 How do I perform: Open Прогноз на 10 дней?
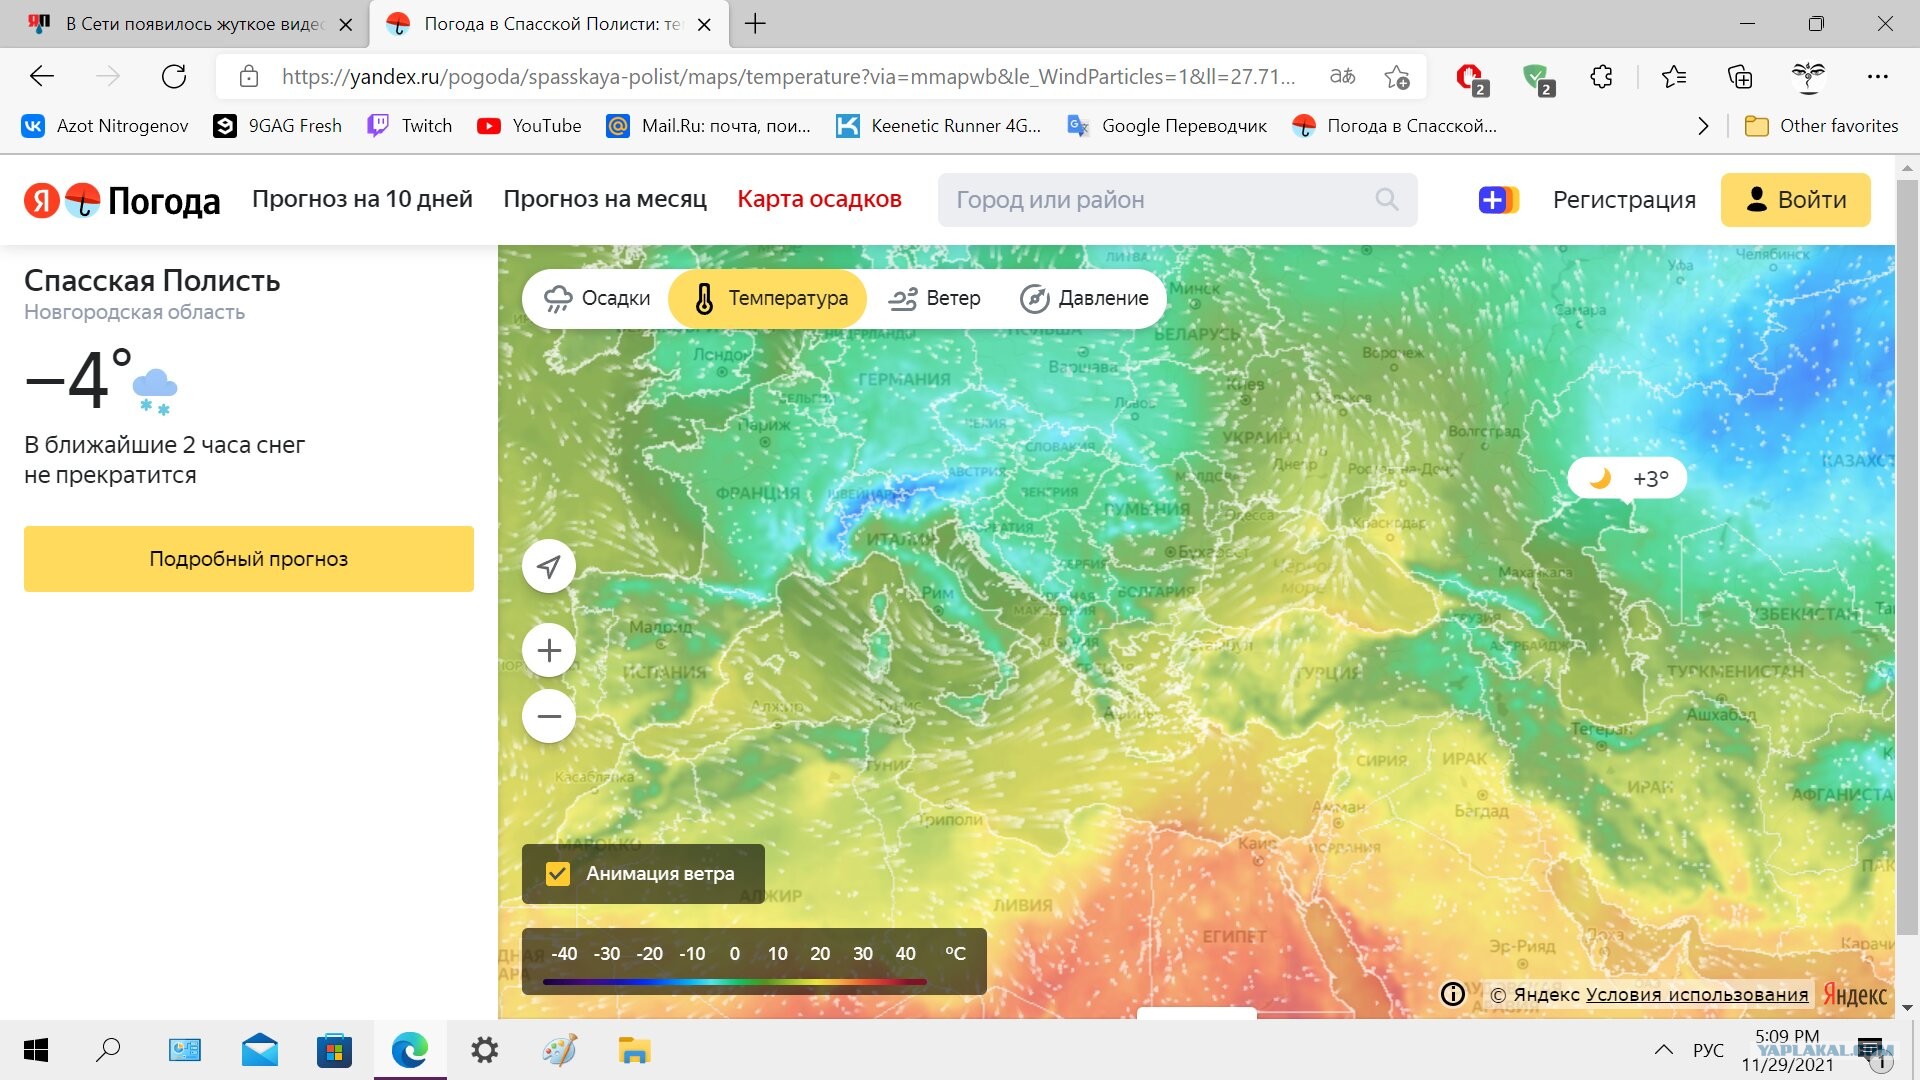[362, 199]
